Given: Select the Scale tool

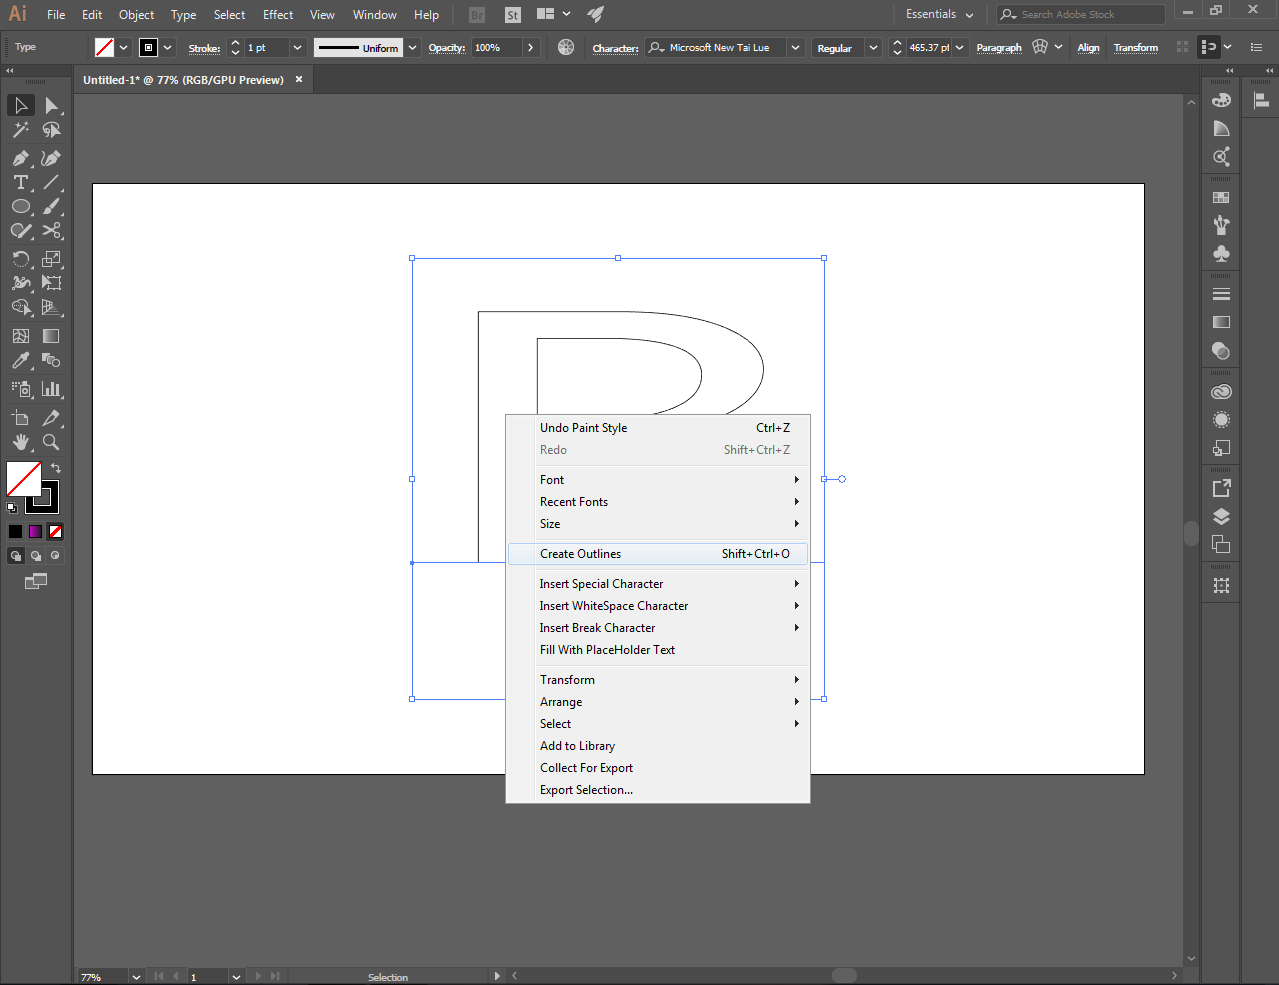Looking at the screenshot, I should click(x=51, y=259).
